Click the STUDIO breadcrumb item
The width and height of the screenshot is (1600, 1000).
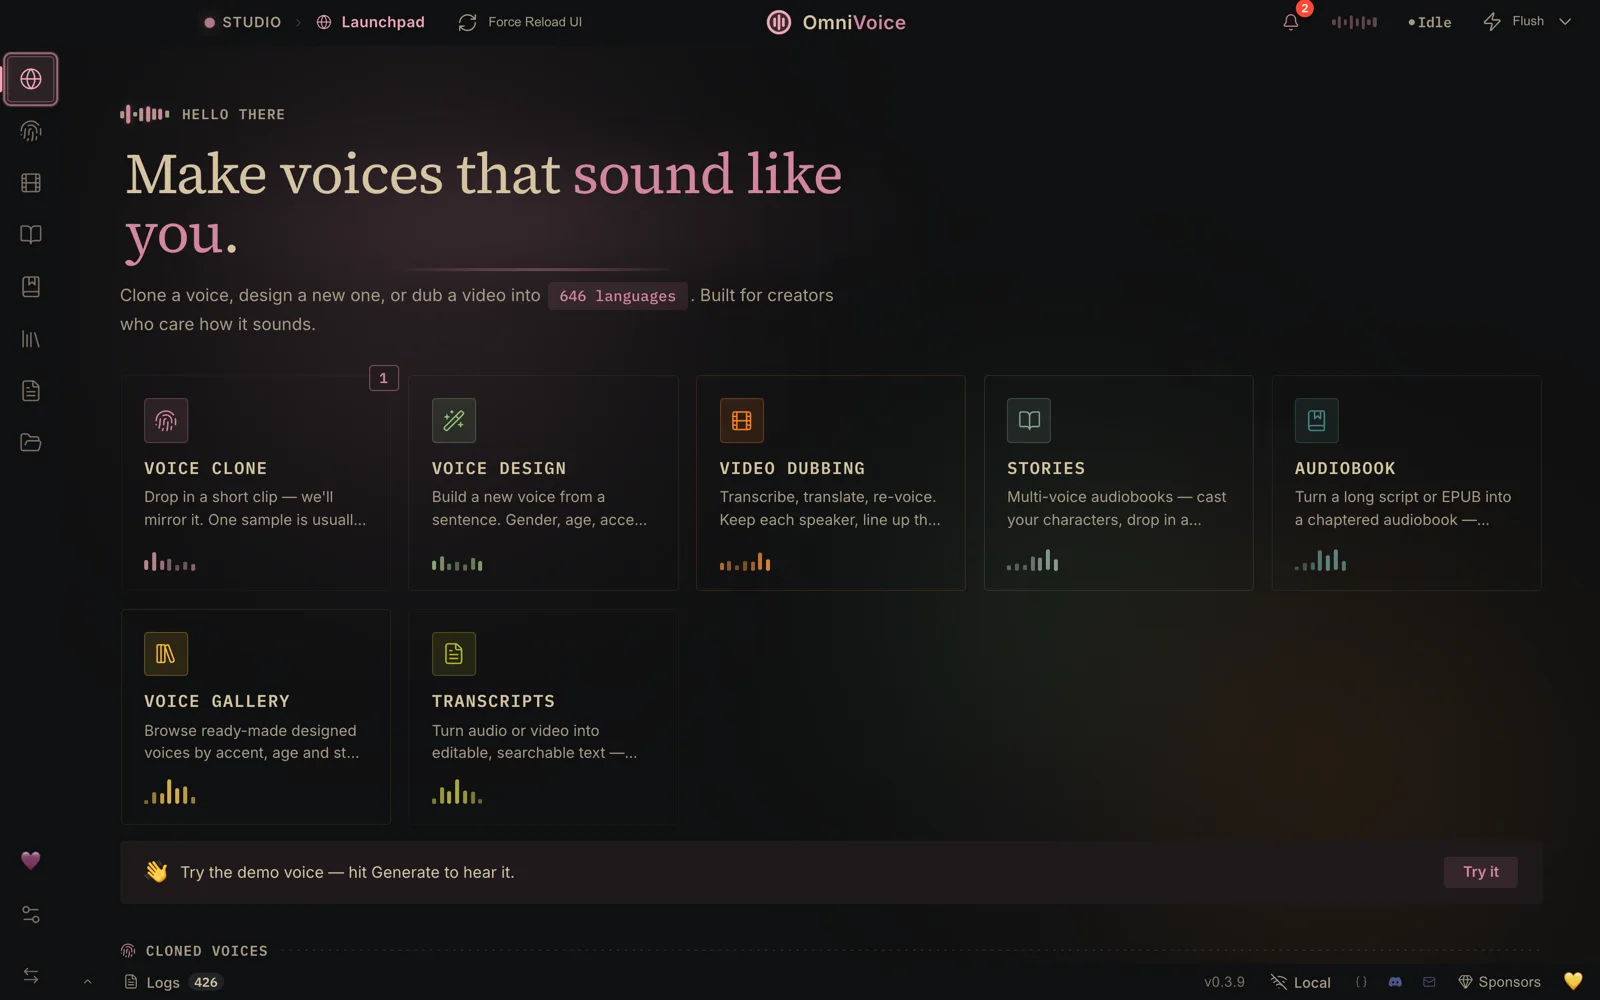[243, 22]
